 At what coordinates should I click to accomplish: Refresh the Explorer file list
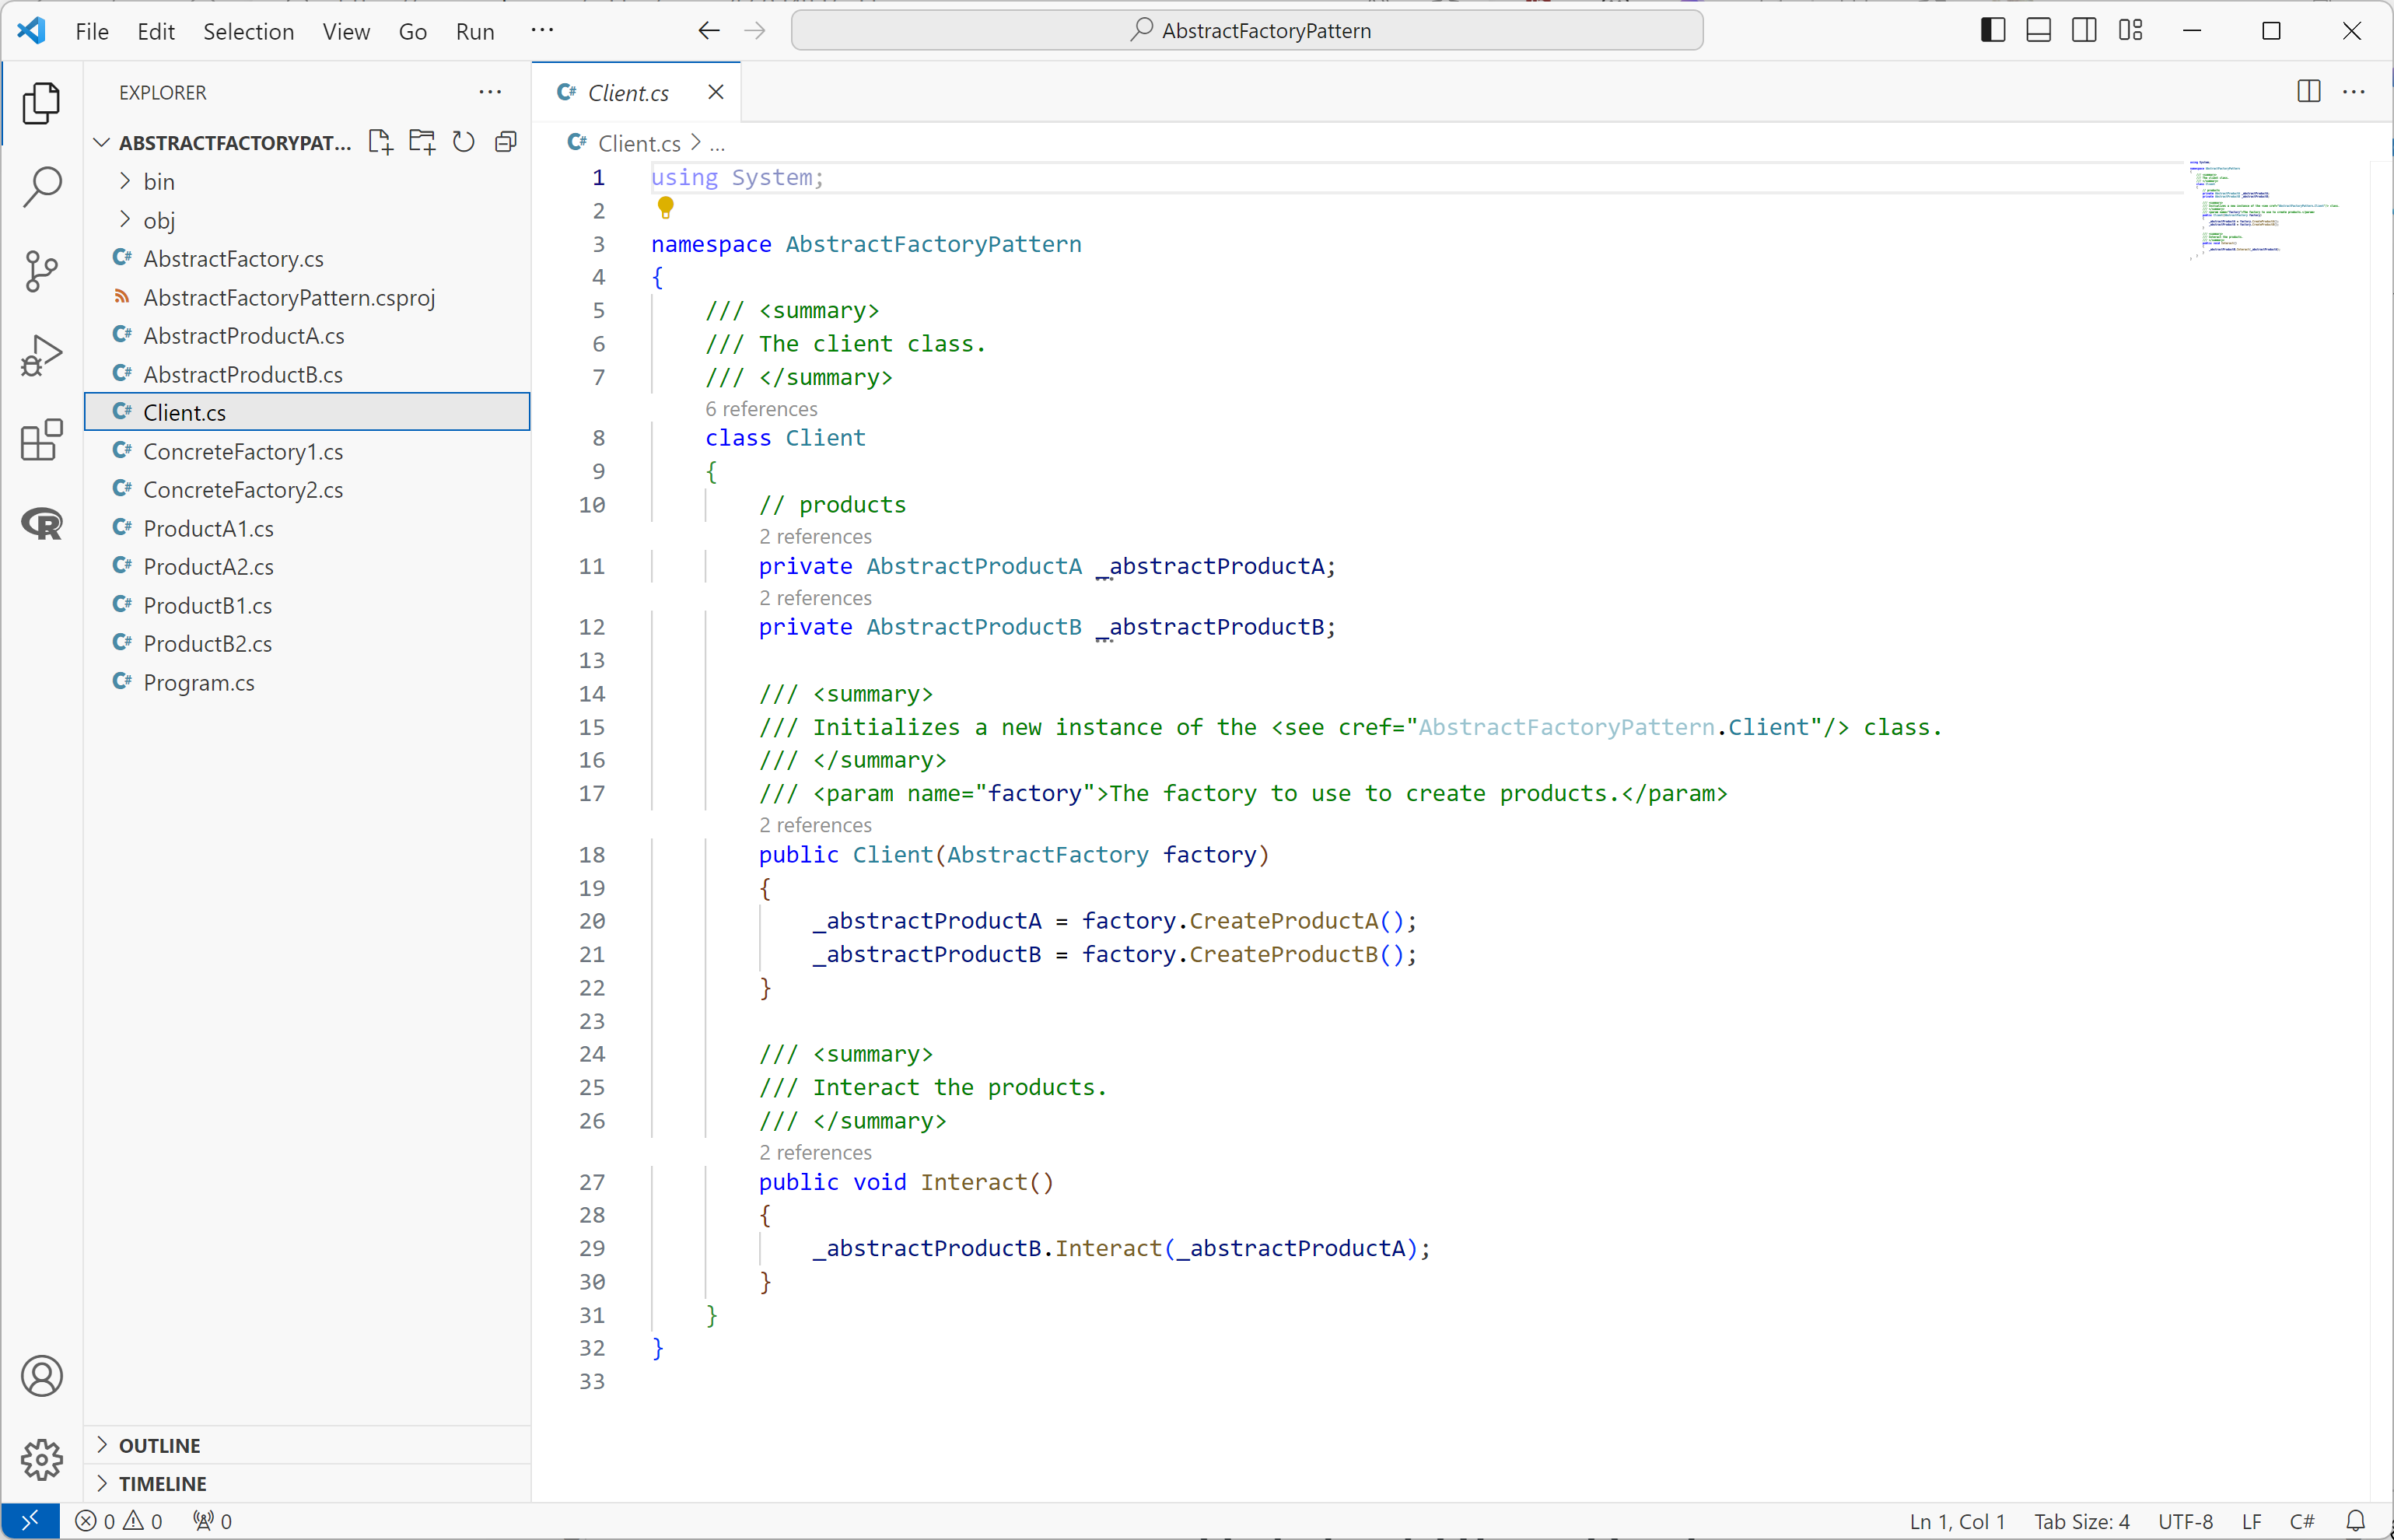point(463,141)
